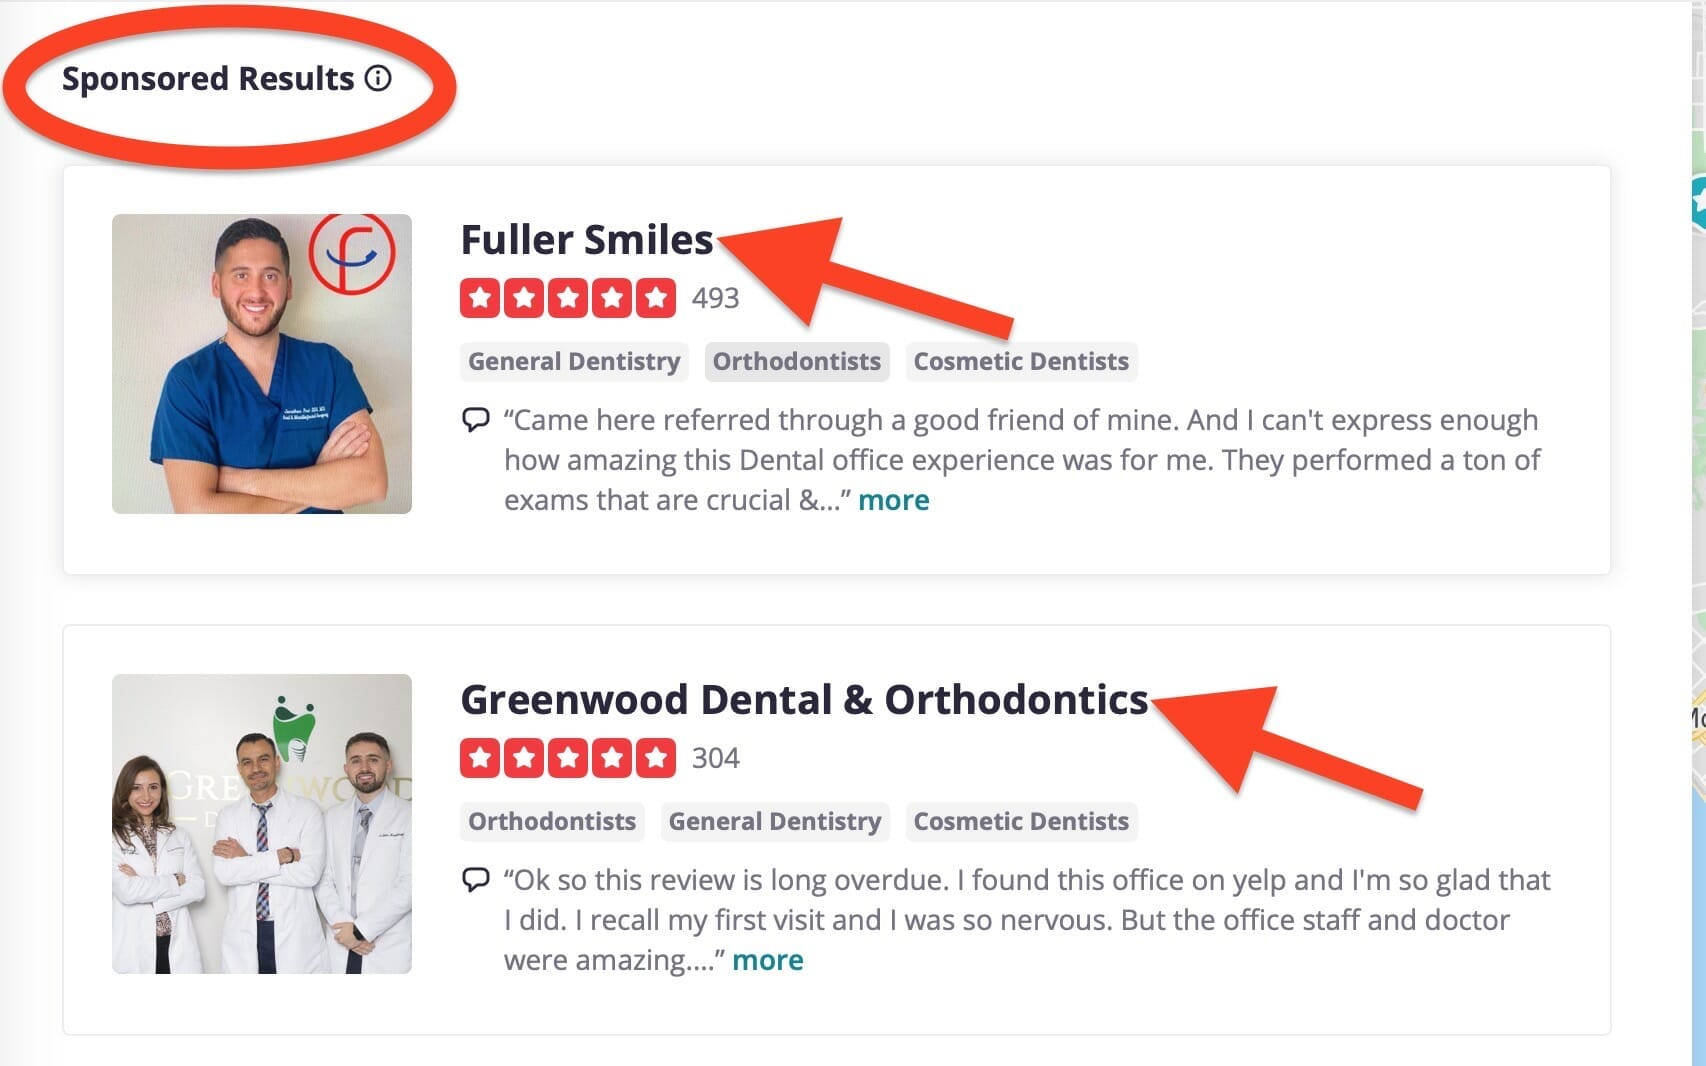Click the review speech bubble under Fuller Smiles
The height and width of the screenshot is (1066, 1706).
pyautogui.click(x=475, y=421)
